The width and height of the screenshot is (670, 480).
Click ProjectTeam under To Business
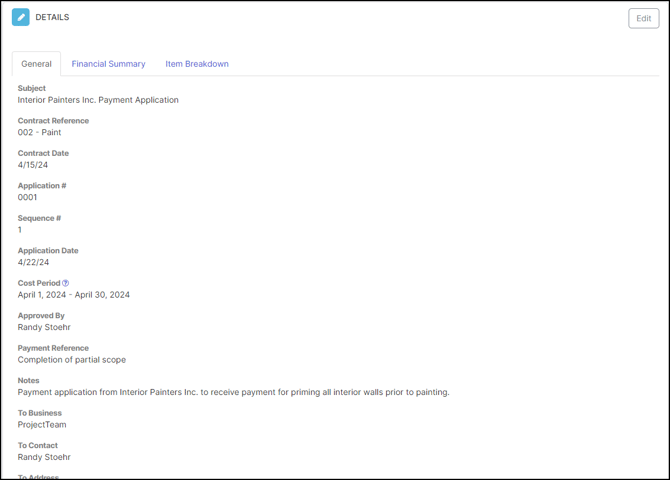42,425
